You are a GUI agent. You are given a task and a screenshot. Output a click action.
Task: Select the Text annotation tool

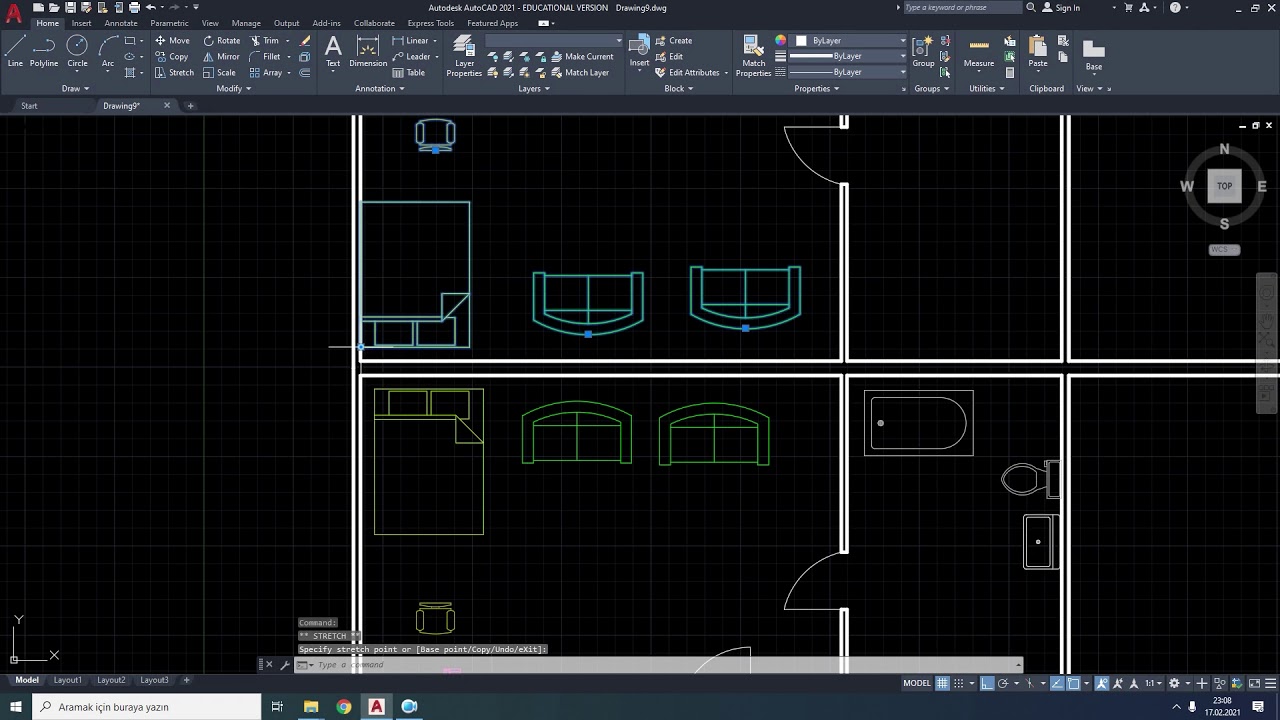333,52
